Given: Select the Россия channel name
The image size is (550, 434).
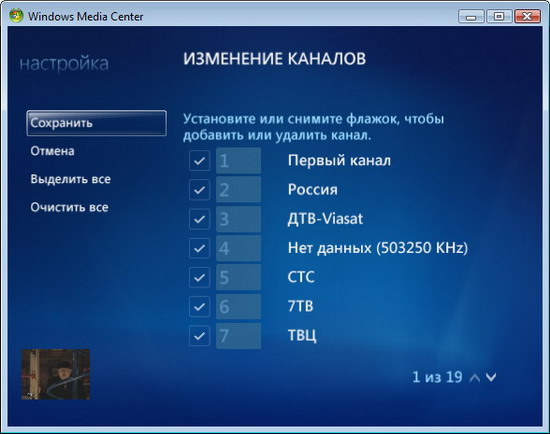Looking at the screenshot, I should click(313, 190).
